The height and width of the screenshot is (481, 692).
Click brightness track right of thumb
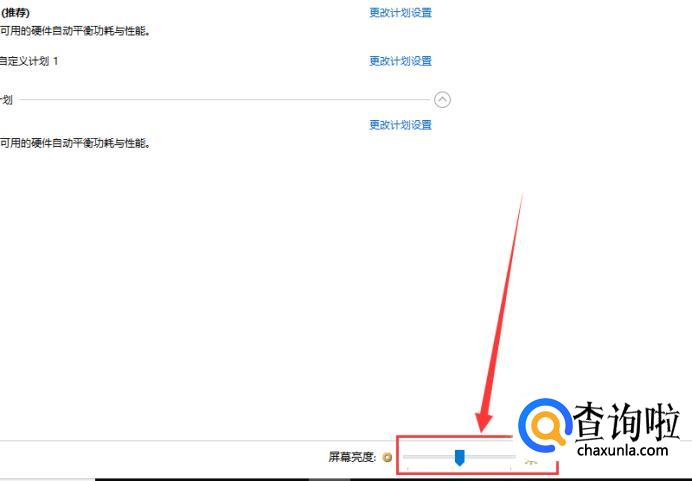pos(490,457)
